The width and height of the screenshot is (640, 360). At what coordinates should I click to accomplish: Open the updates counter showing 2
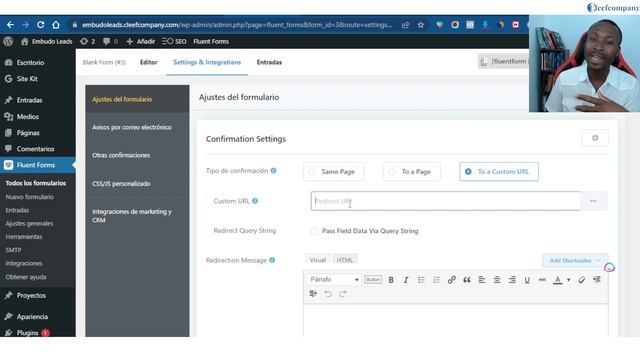coord(87,41)
